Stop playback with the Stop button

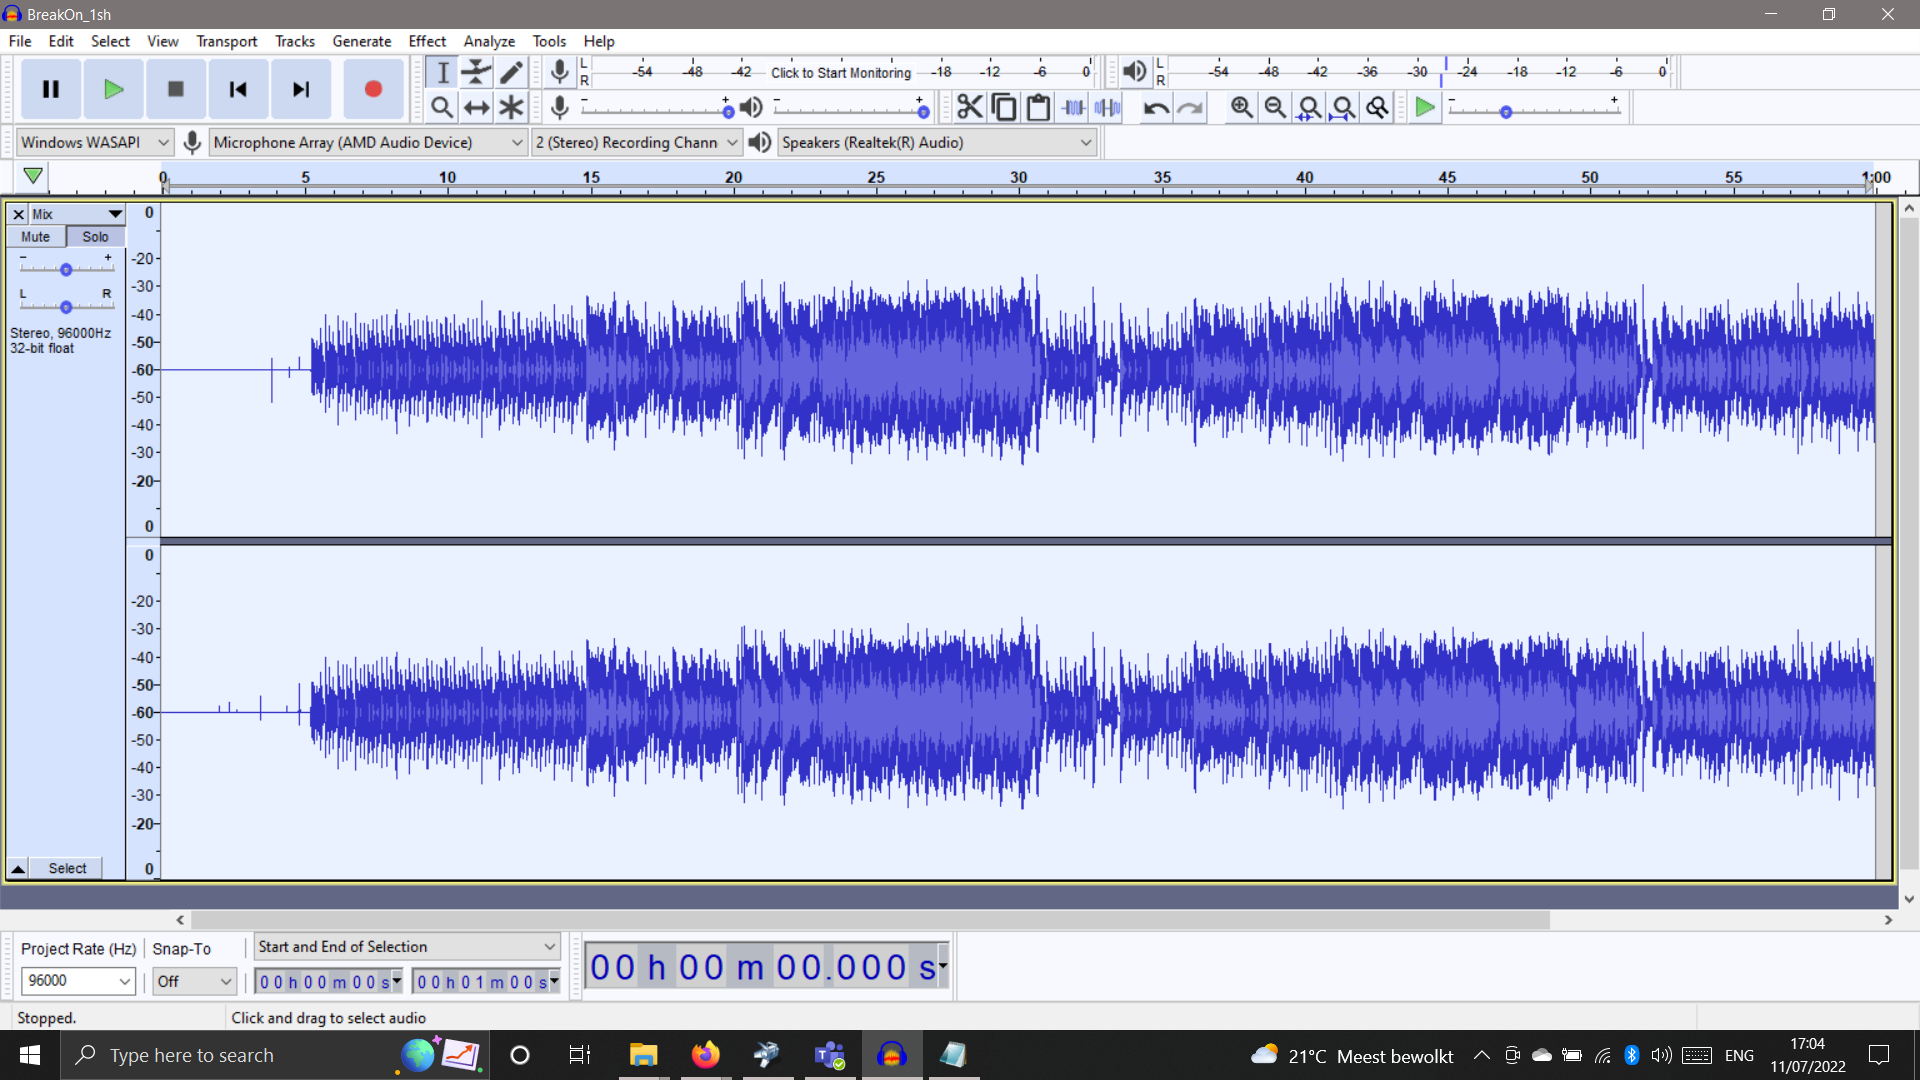point(176,89)
